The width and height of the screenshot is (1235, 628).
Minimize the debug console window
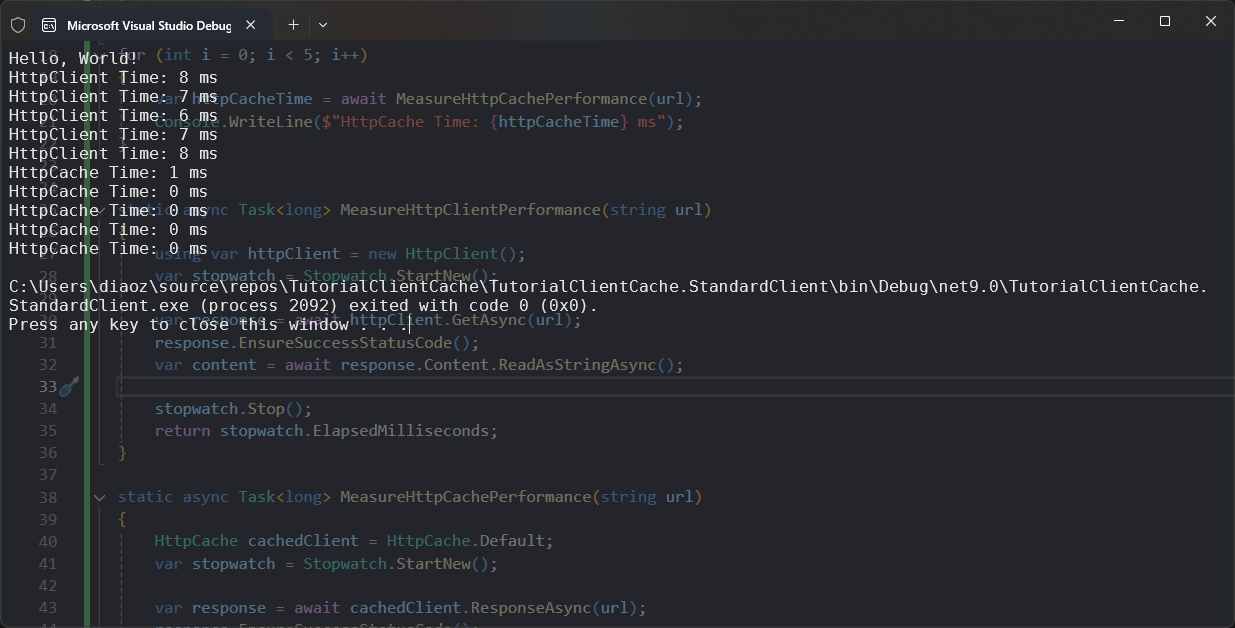click(1118, 21)
